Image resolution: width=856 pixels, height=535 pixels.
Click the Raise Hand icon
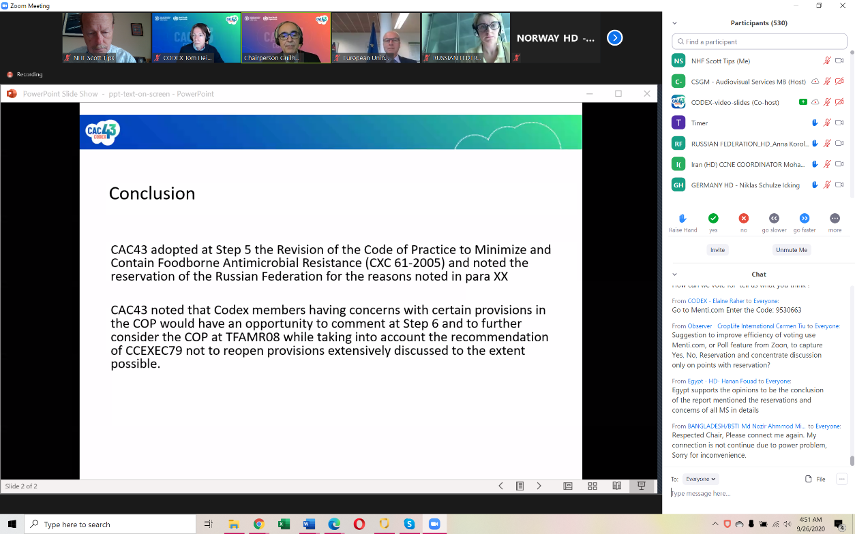point(682,218)
